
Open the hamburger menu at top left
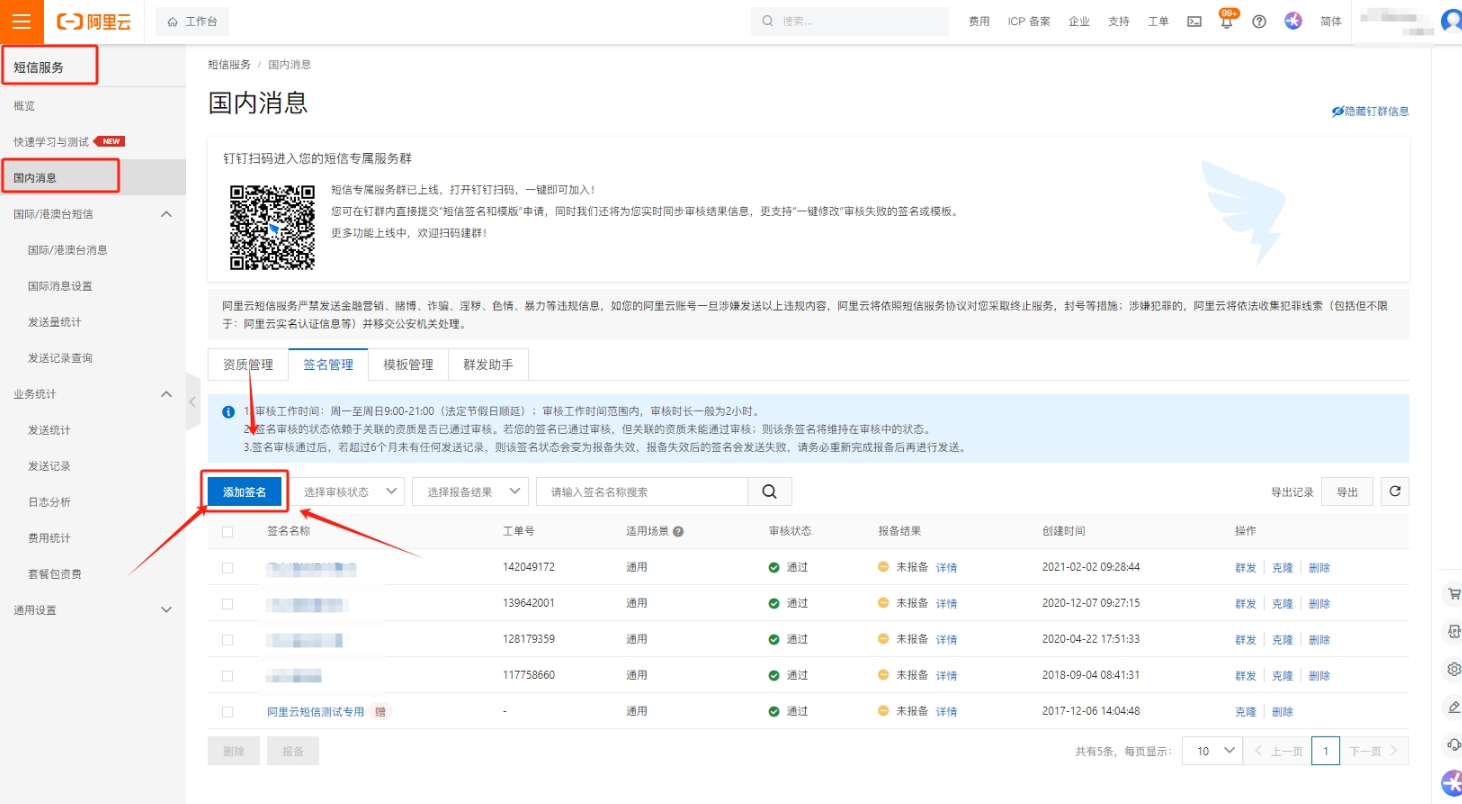21,21
